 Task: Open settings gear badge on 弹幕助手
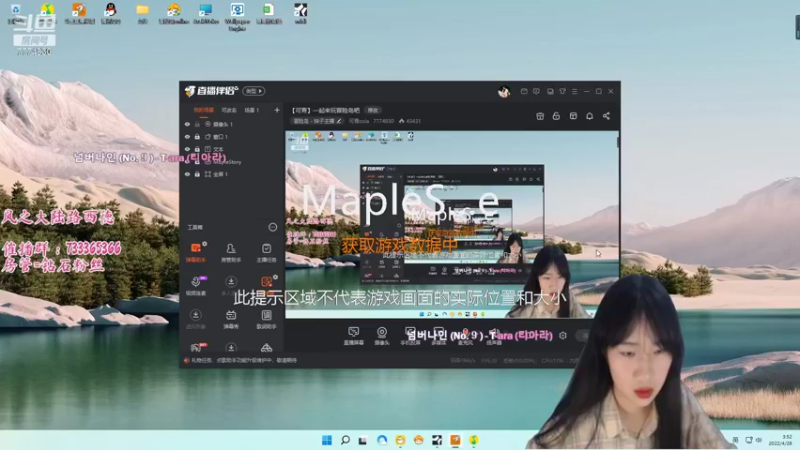[x=205, y=244]
